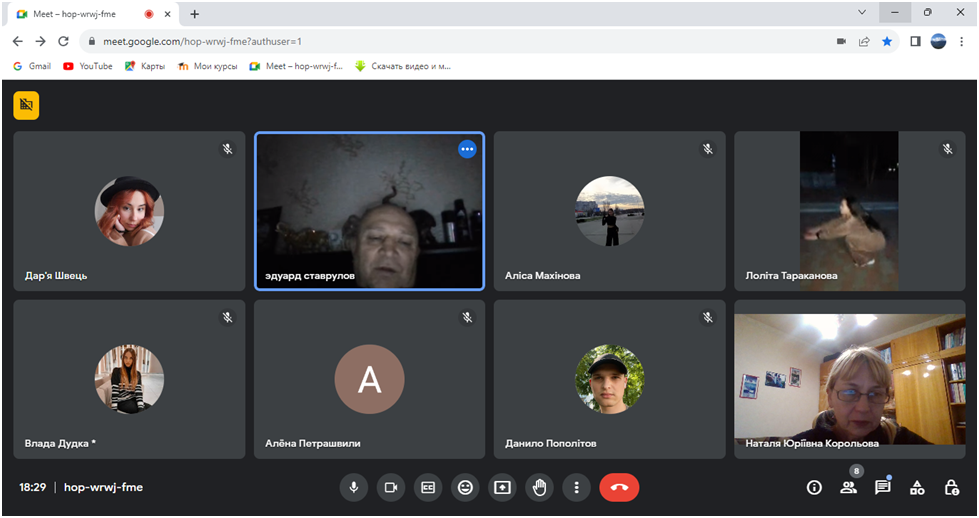Click the yellow video quality warning icon
The width and height of the screenshot is (979, 518).
[x=26, y=105]
